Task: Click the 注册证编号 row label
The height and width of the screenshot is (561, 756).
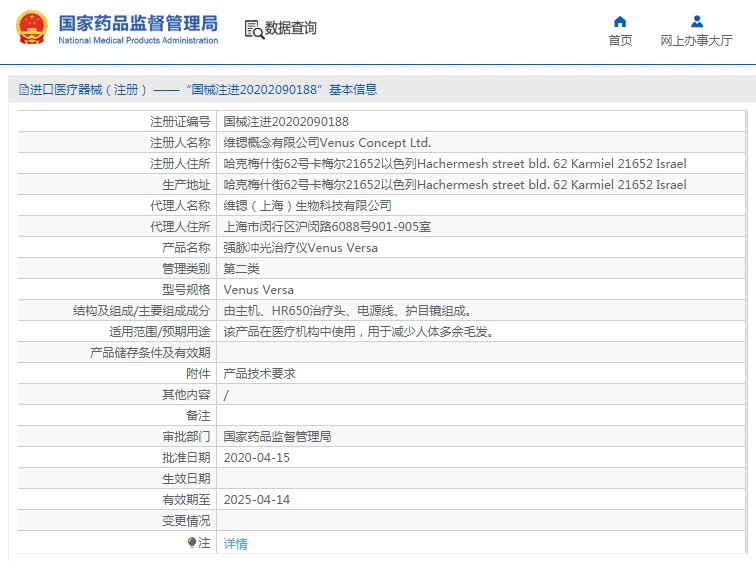Action: point(180,121)
